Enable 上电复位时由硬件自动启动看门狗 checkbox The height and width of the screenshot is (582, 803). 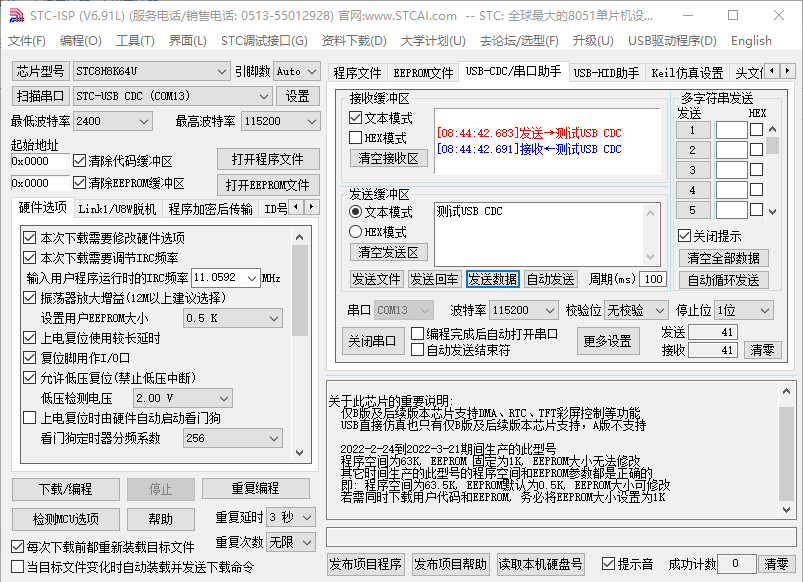click(x=30, y=418)
